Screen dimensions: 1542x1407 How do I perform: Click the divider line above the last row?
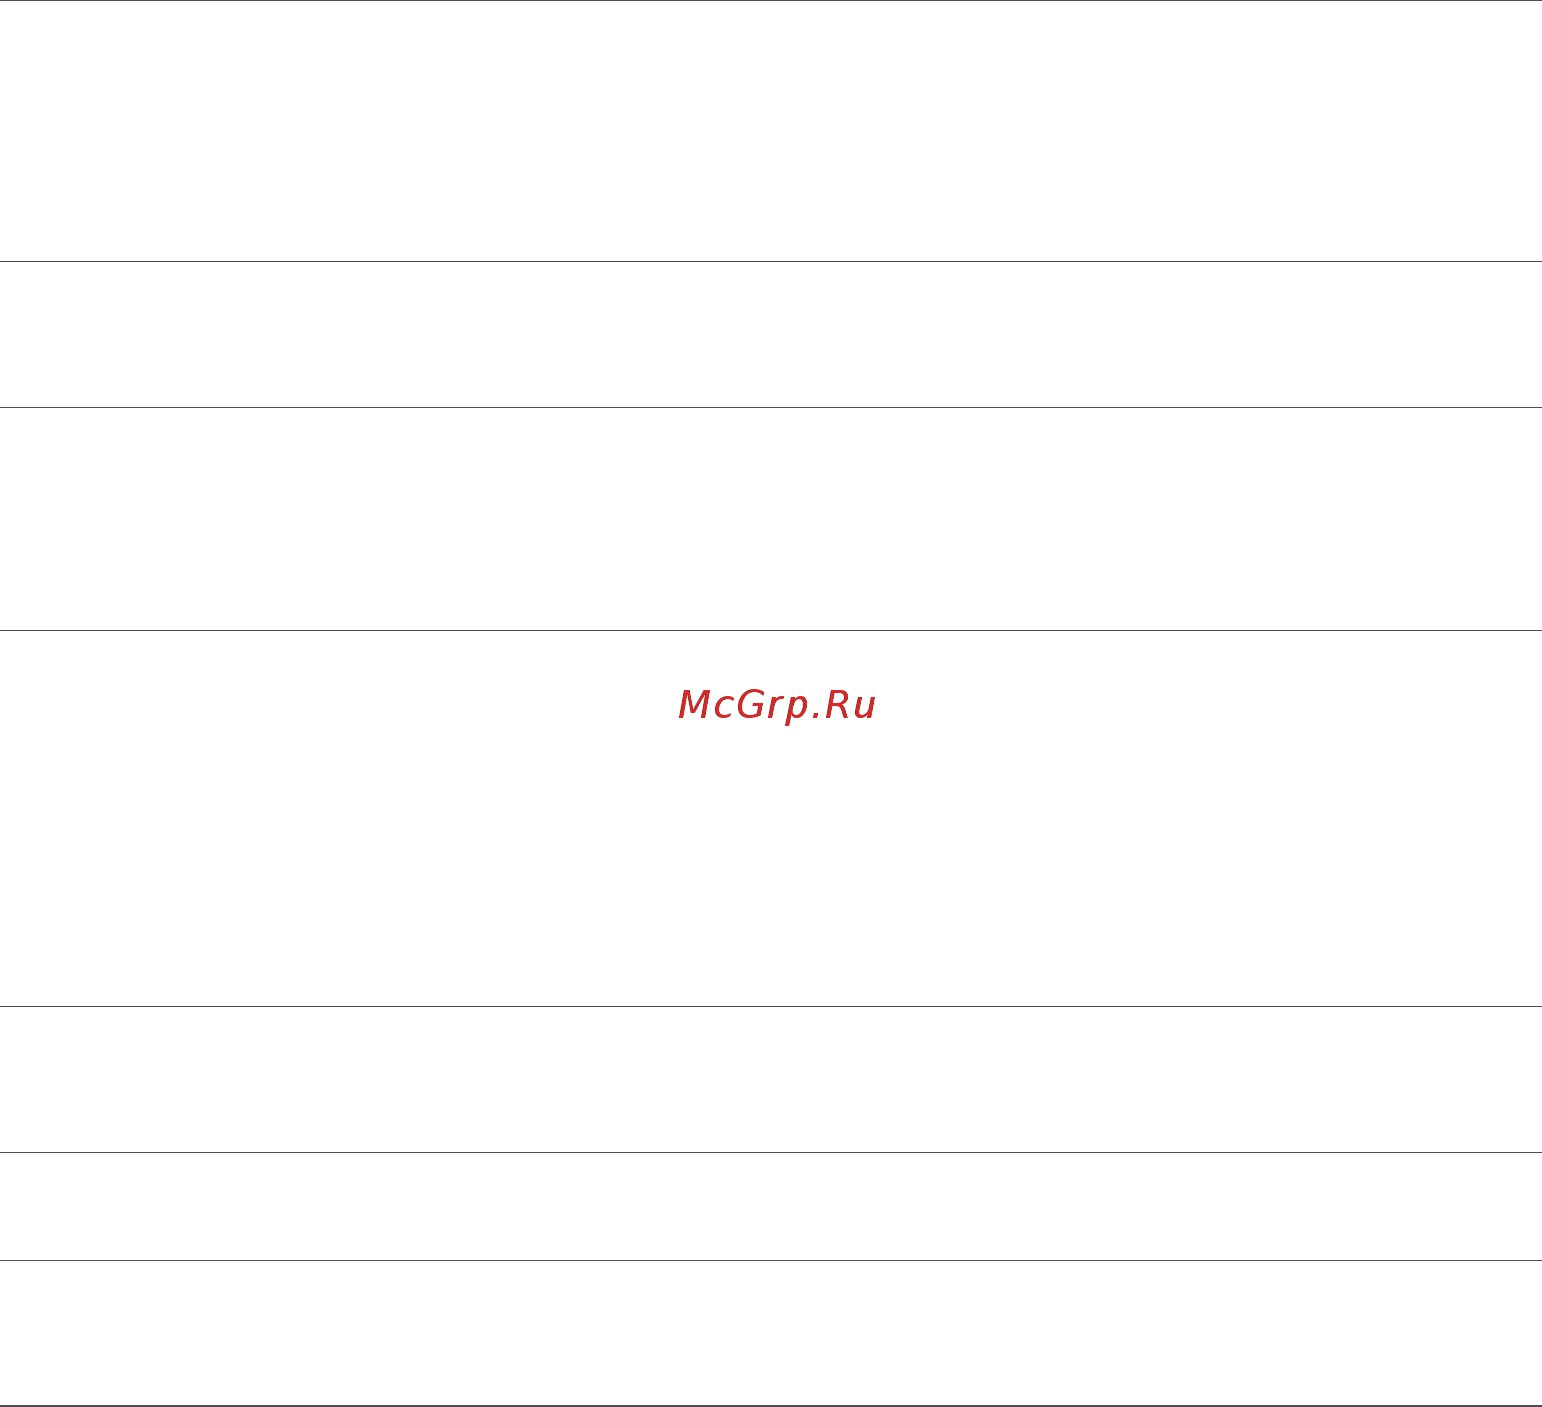click(x=771, y=1260)
